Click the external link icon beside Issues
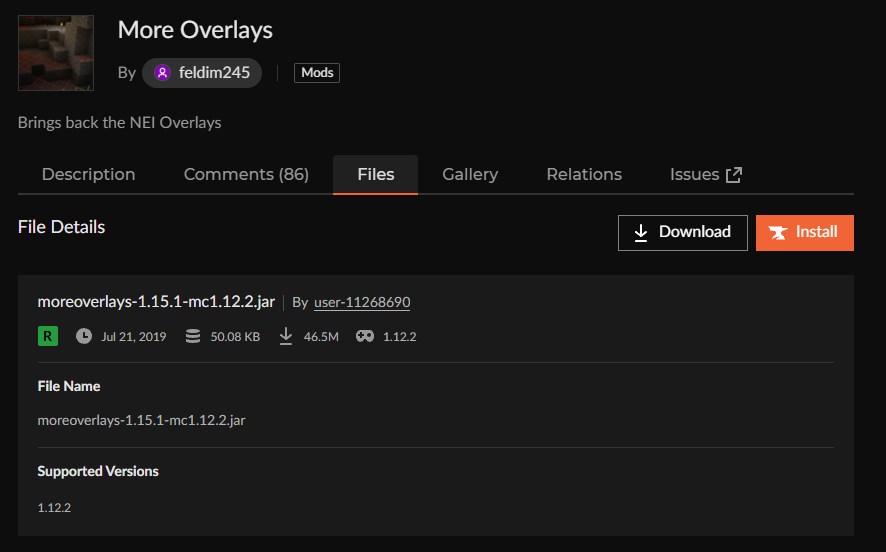The image size is (886, 552). 733,175
